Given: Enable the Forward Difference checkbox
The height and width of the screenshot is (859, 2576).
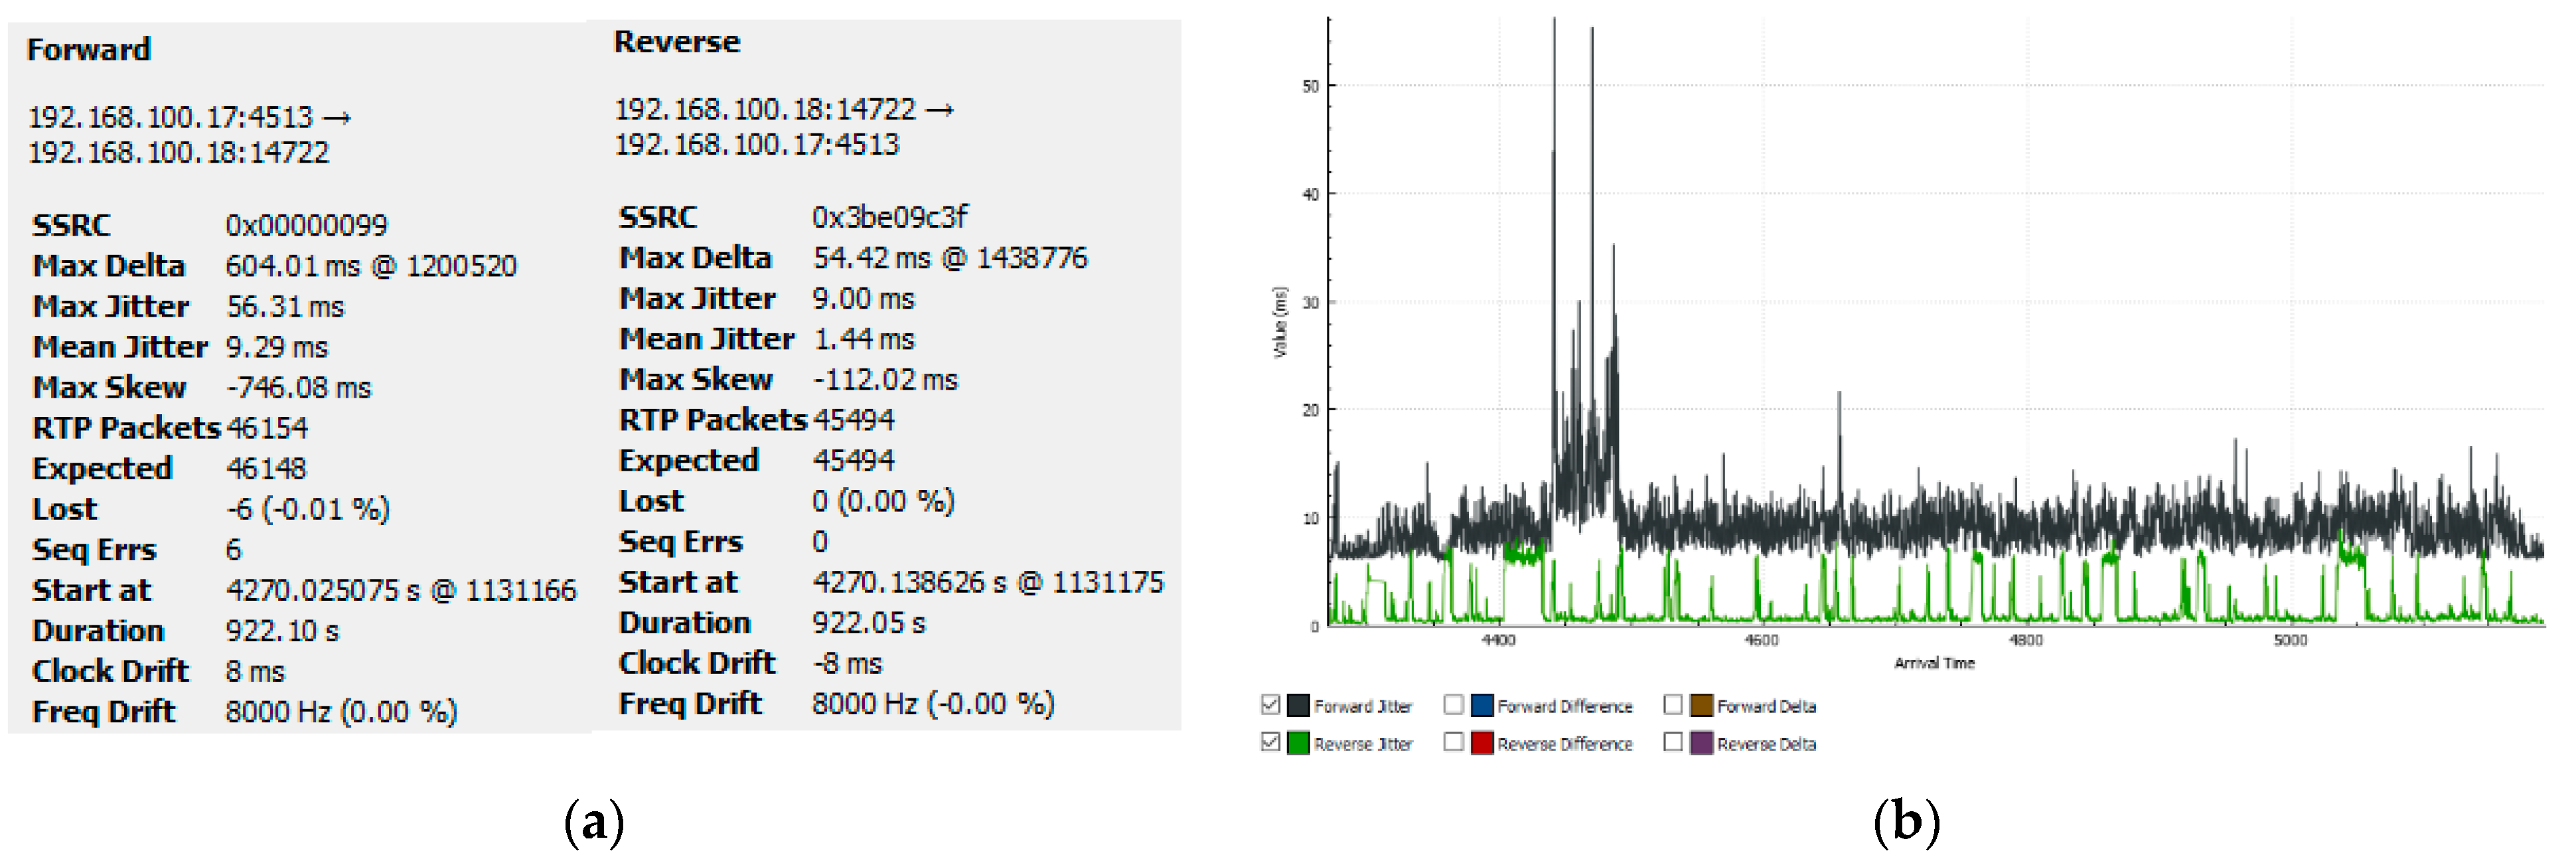Looking at the screenshot, I should point(1453,705).
